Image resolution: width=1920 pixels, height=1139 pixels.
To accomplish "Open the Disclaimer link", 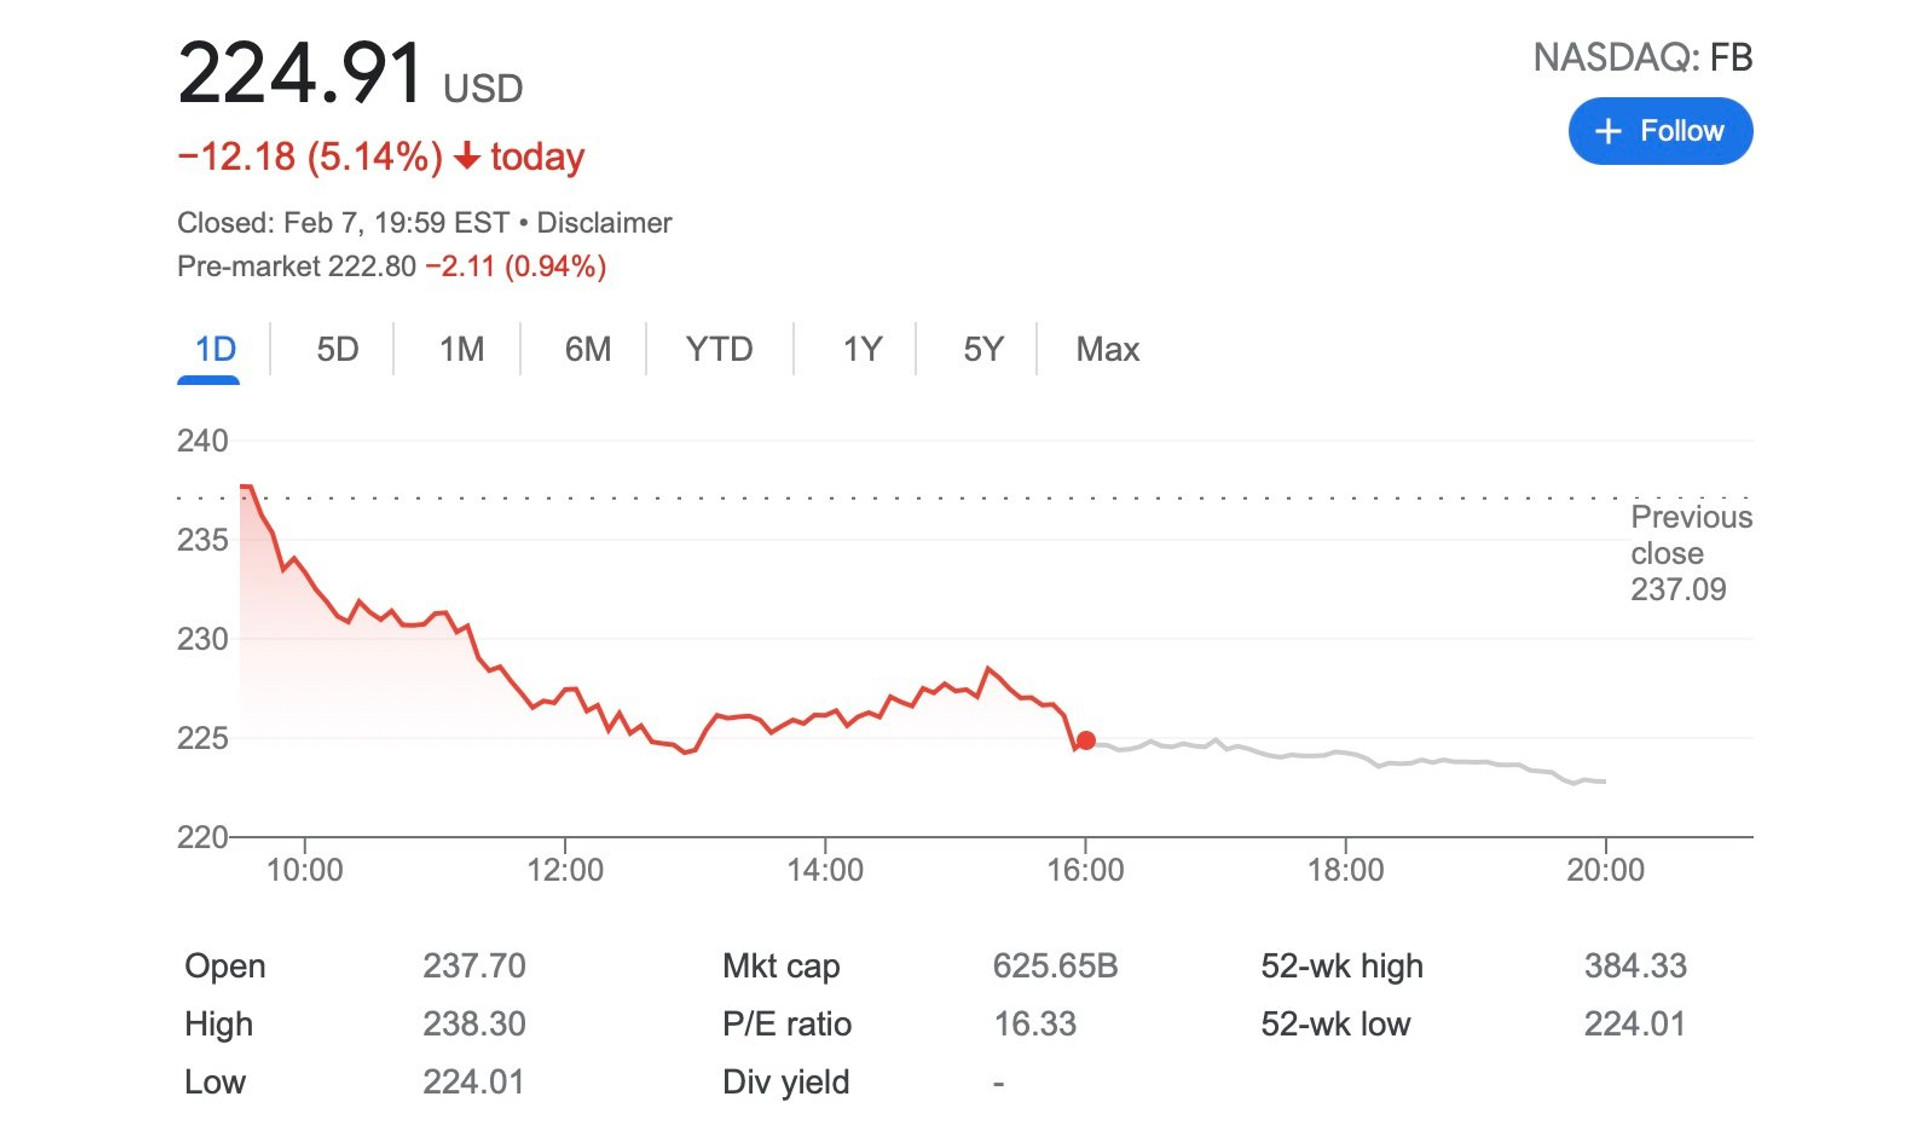I will (604, 222).
